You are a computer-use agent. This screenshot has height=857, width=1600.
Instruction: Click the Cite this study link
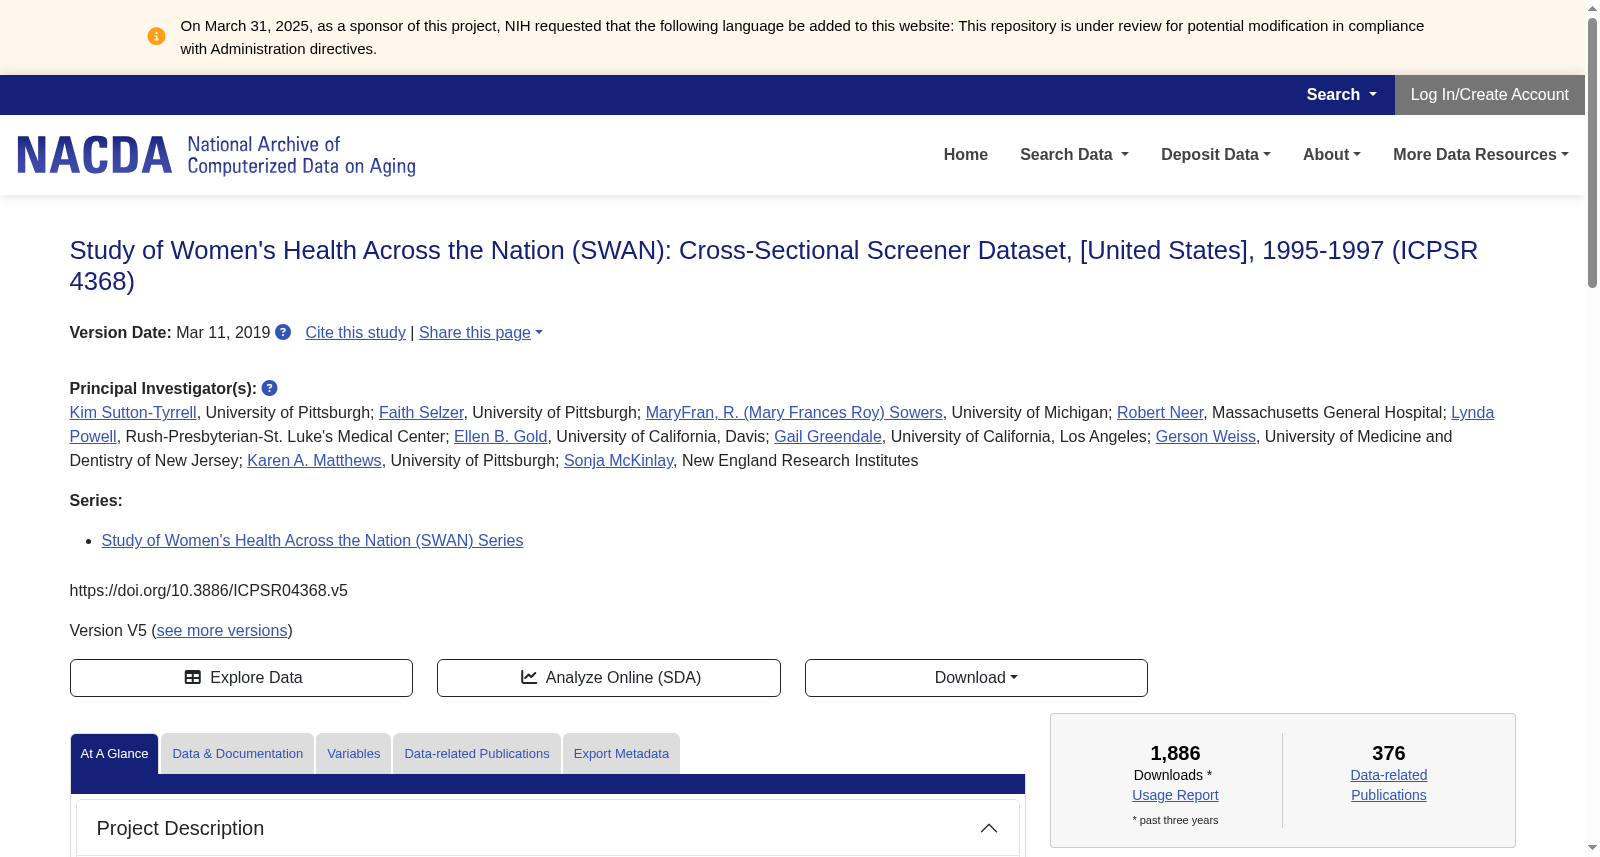[356, 333]
